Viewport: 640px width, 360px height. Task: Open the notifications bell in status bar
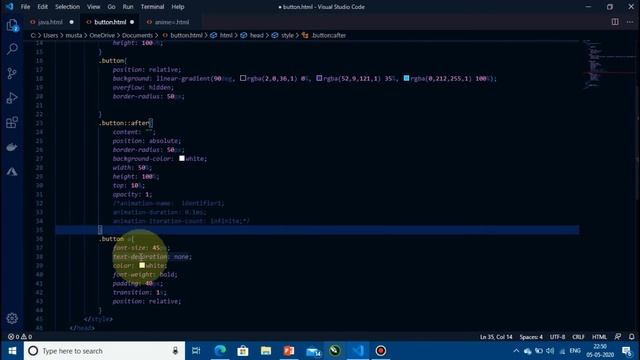pyautogui.click(x=631, y=337)
